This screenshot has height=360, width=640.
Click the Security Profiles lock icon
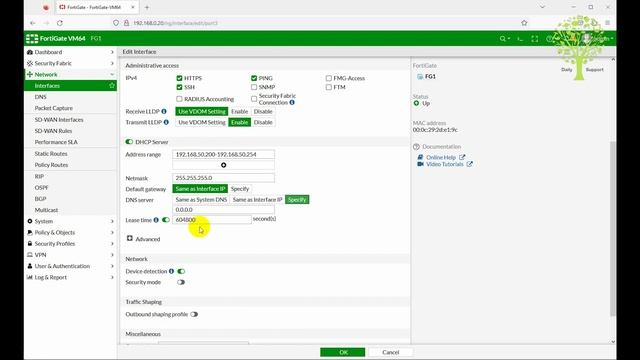[30, 244]
